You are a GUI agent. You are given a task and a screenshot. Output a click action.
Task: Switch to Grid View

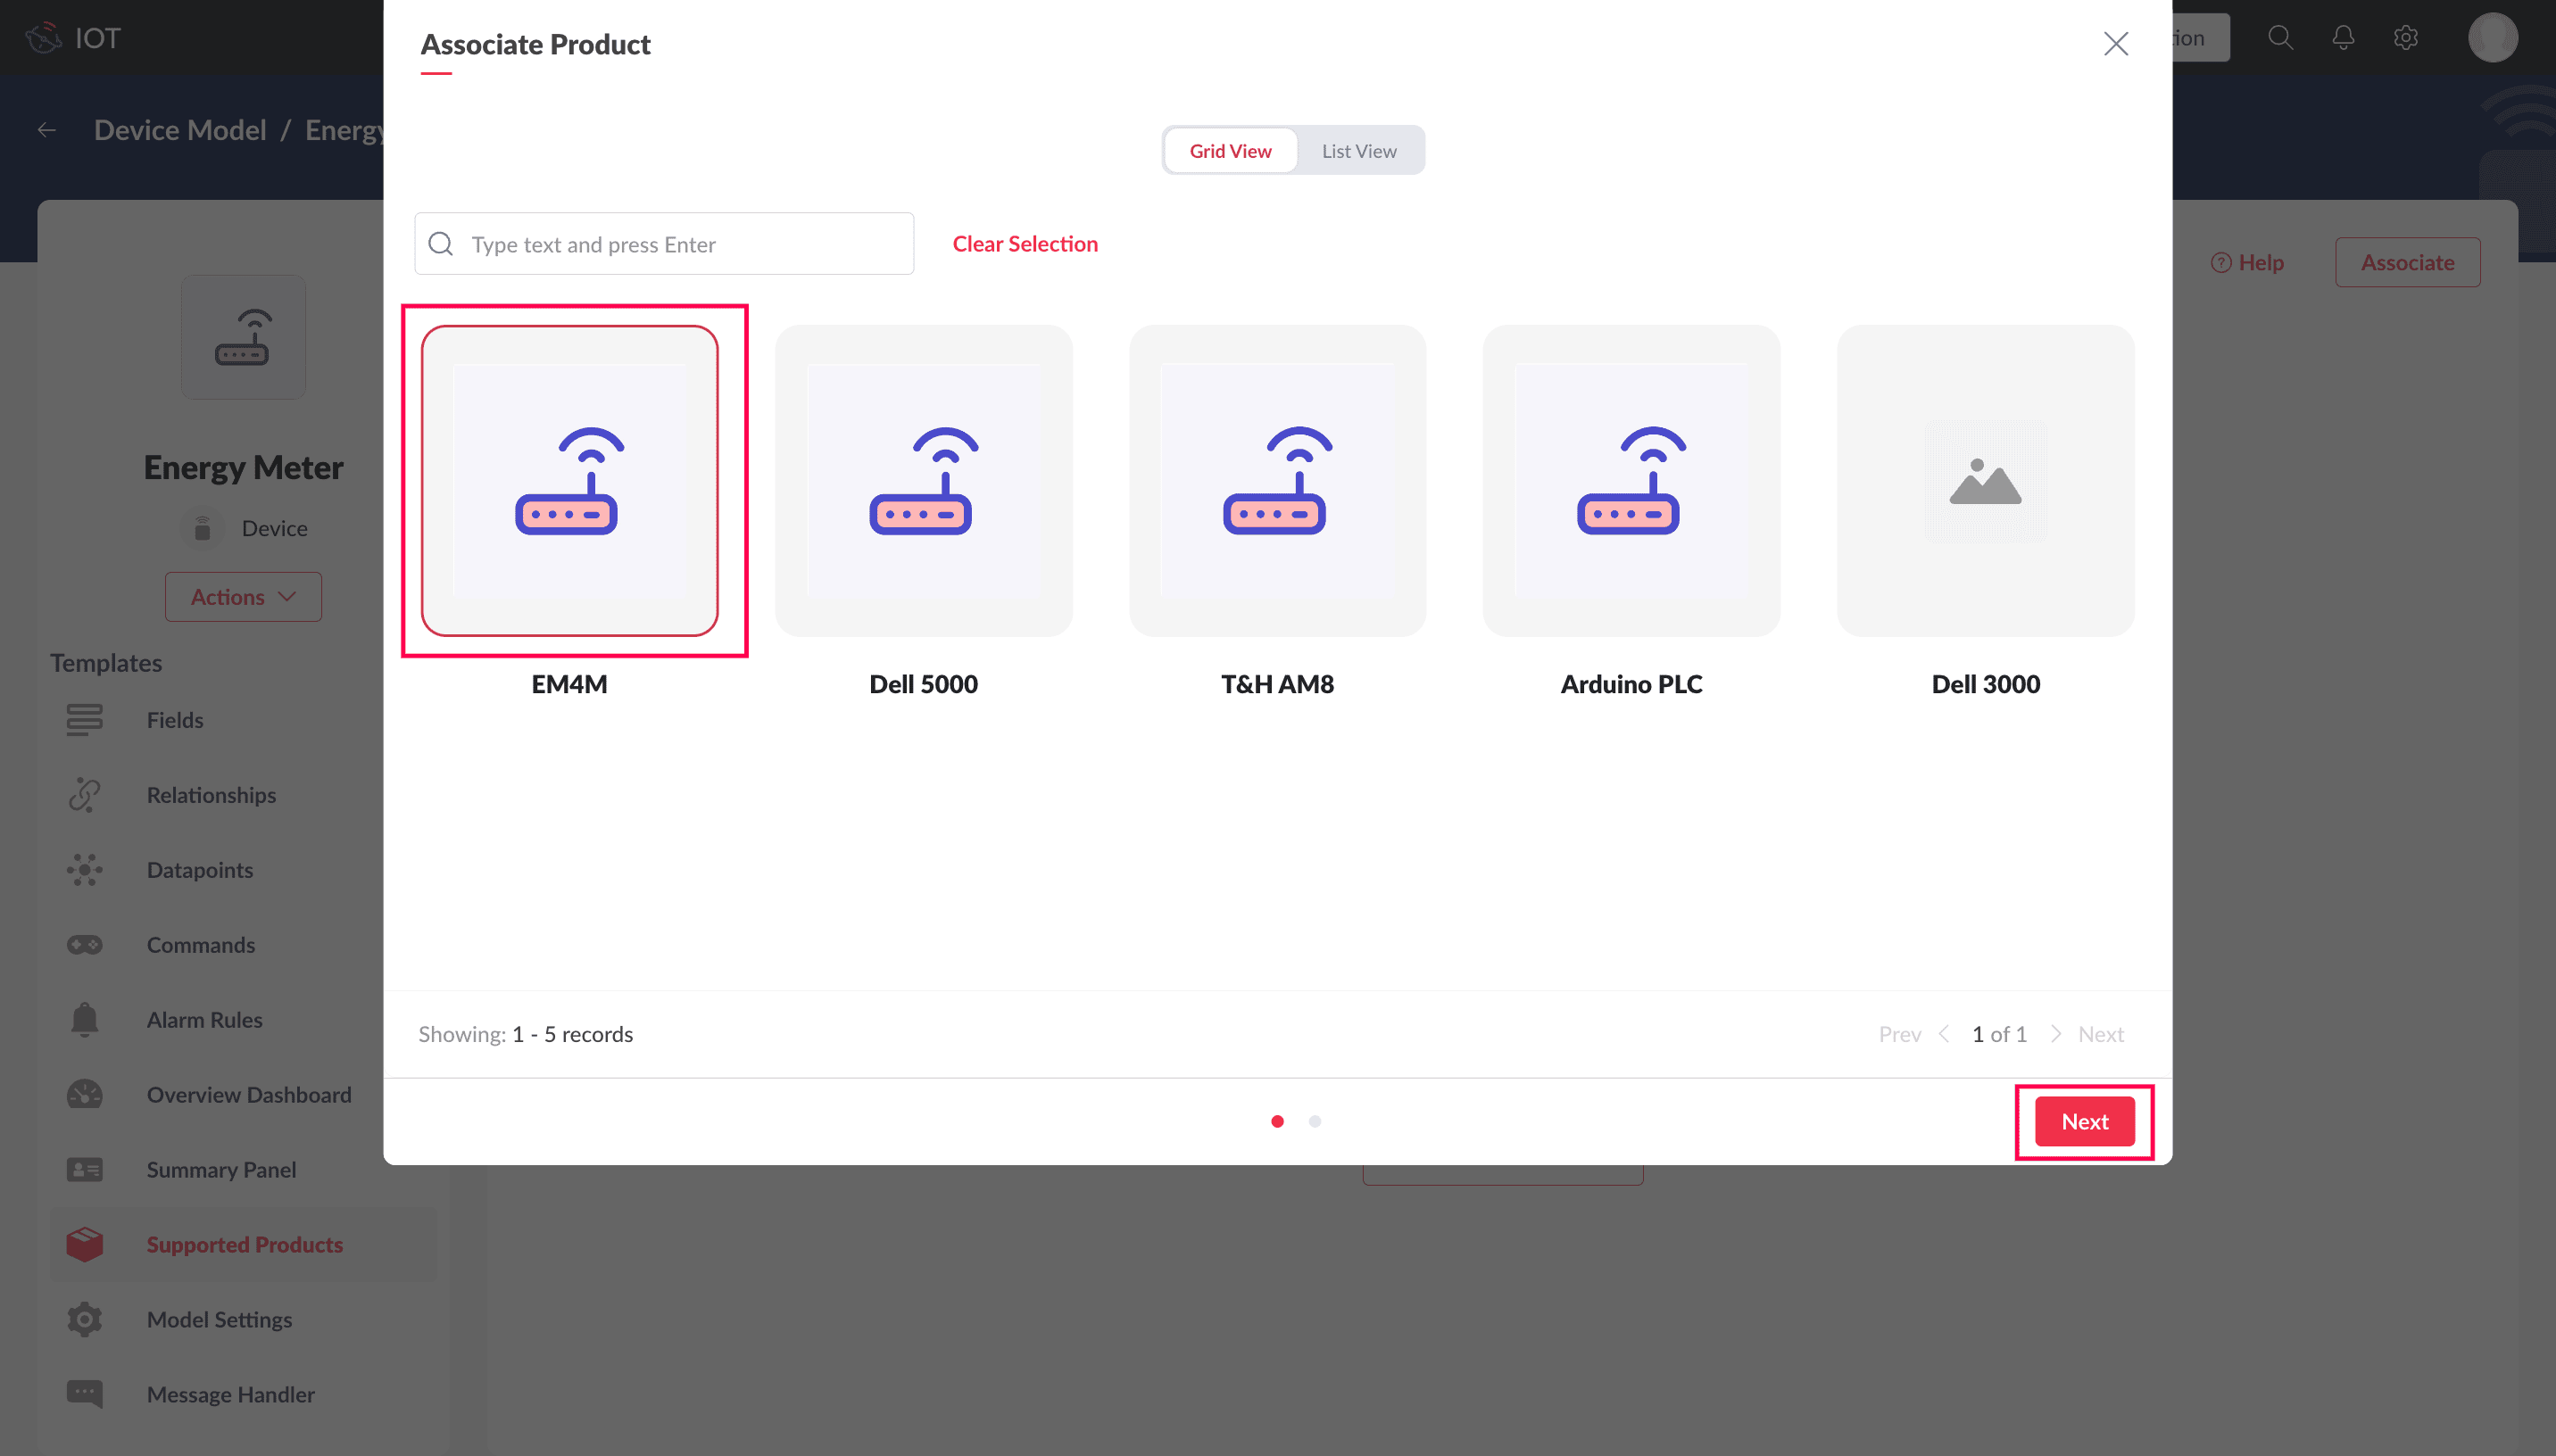[x=1229, y=151]
